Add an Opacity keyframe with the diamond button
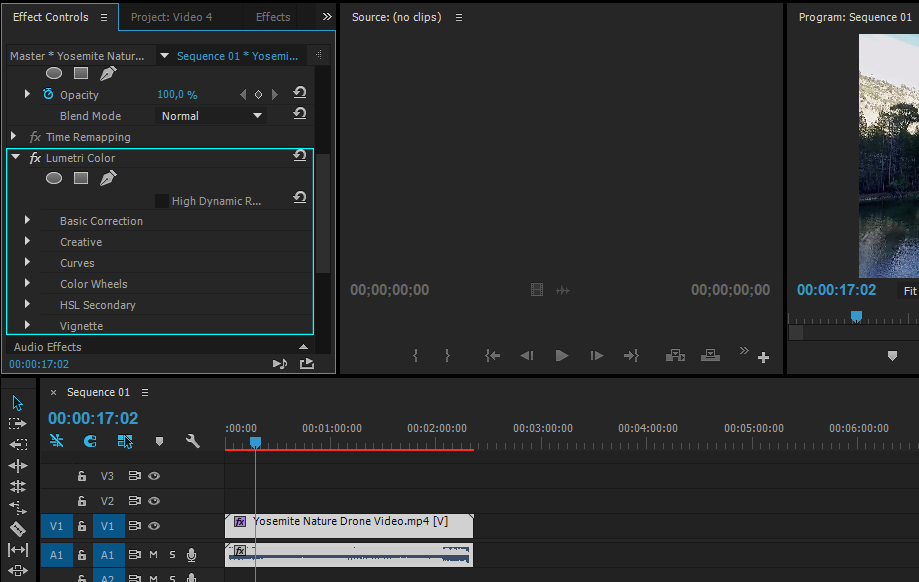Viewport: 919px width, 582px height. coord(259,94)
